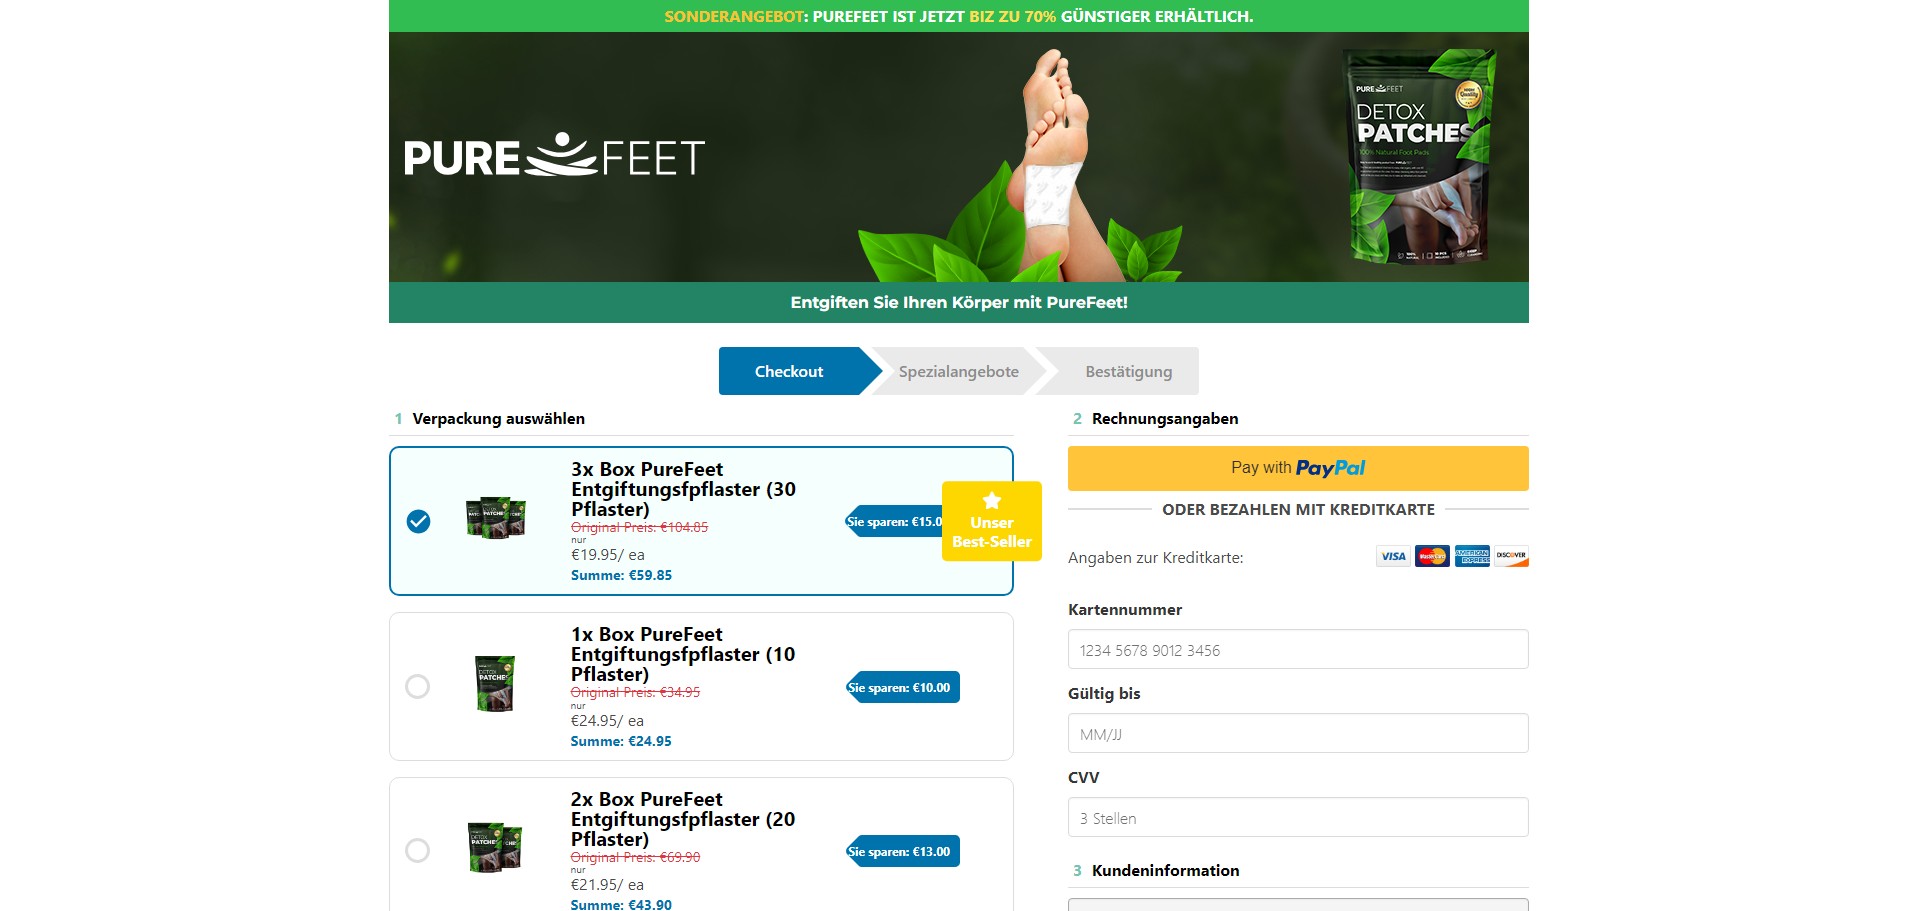Screen dimensions: 1918x911
Task: Click the Visa card icon
Action: click(x=1393, y=556)
